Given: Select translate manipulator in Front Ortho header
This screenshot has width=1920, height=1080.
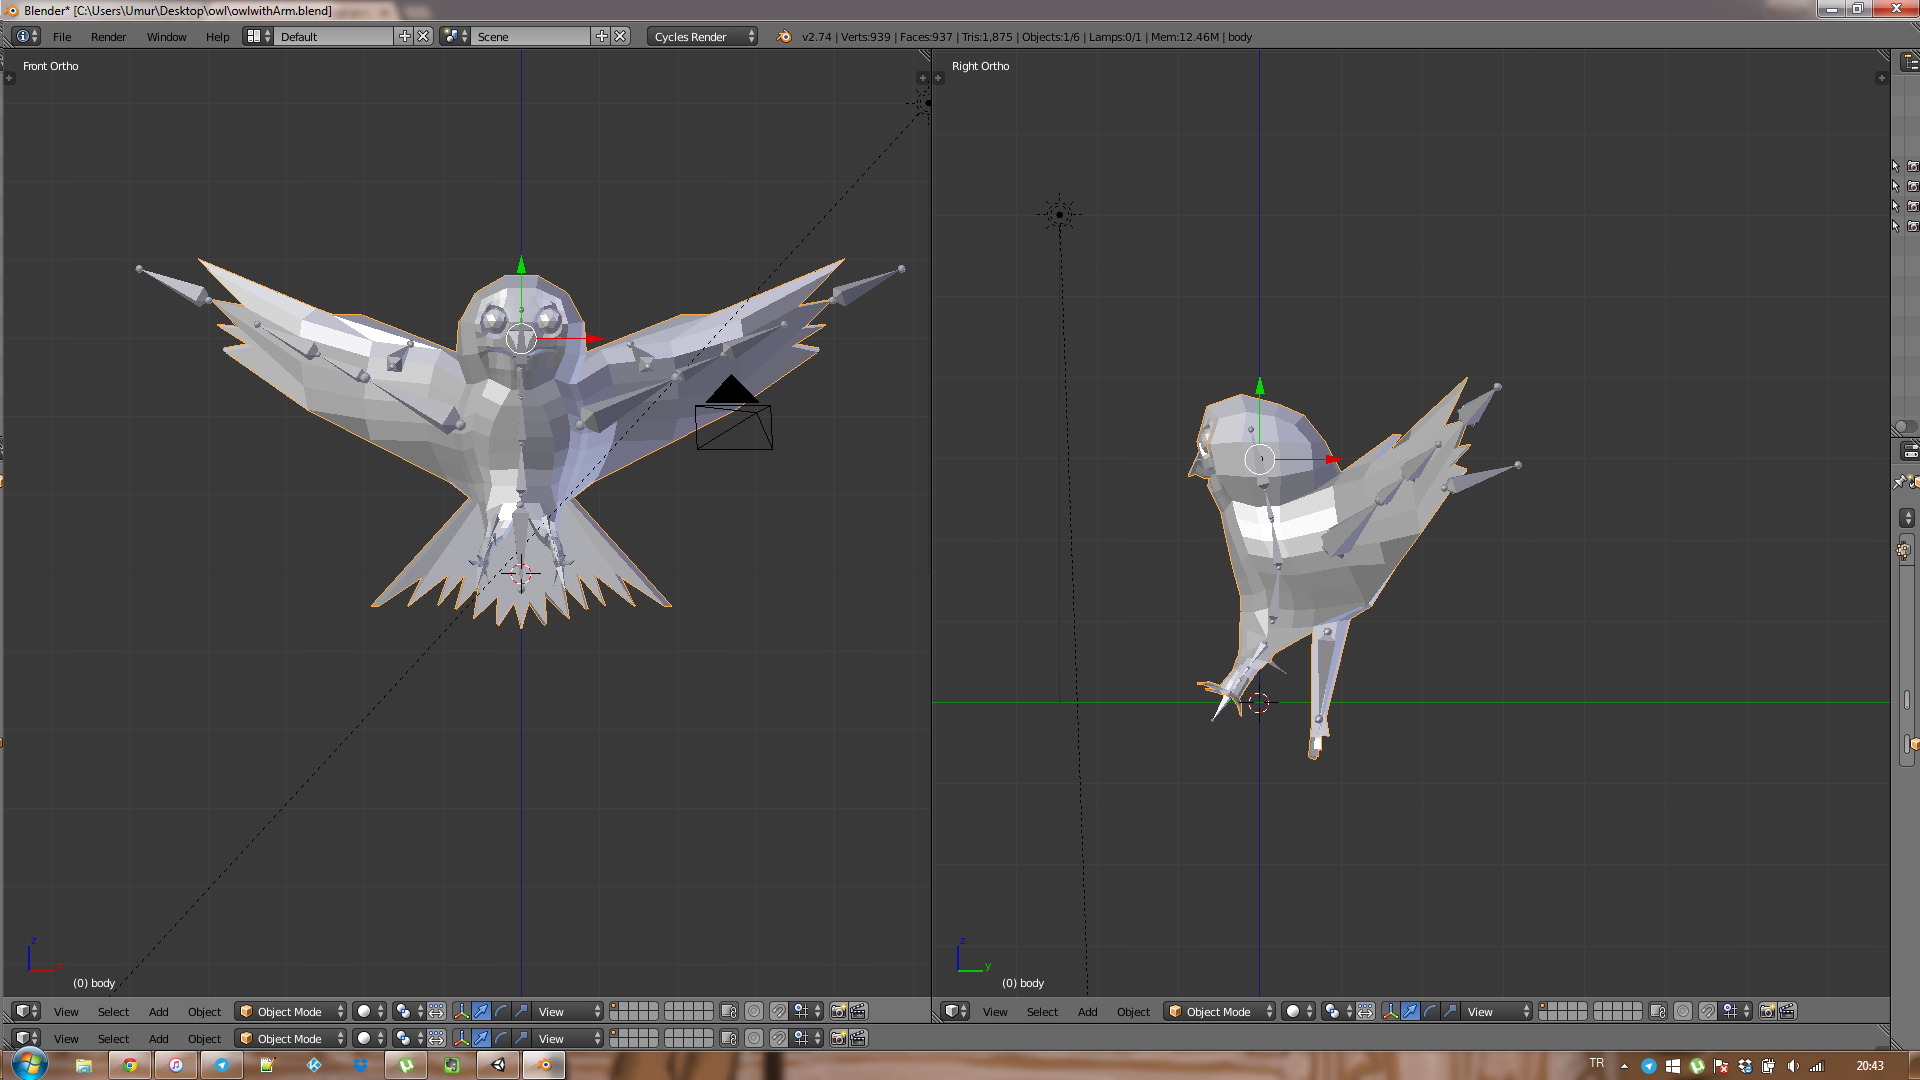Looking at the screenshot, I should (x=481, y=1011).
